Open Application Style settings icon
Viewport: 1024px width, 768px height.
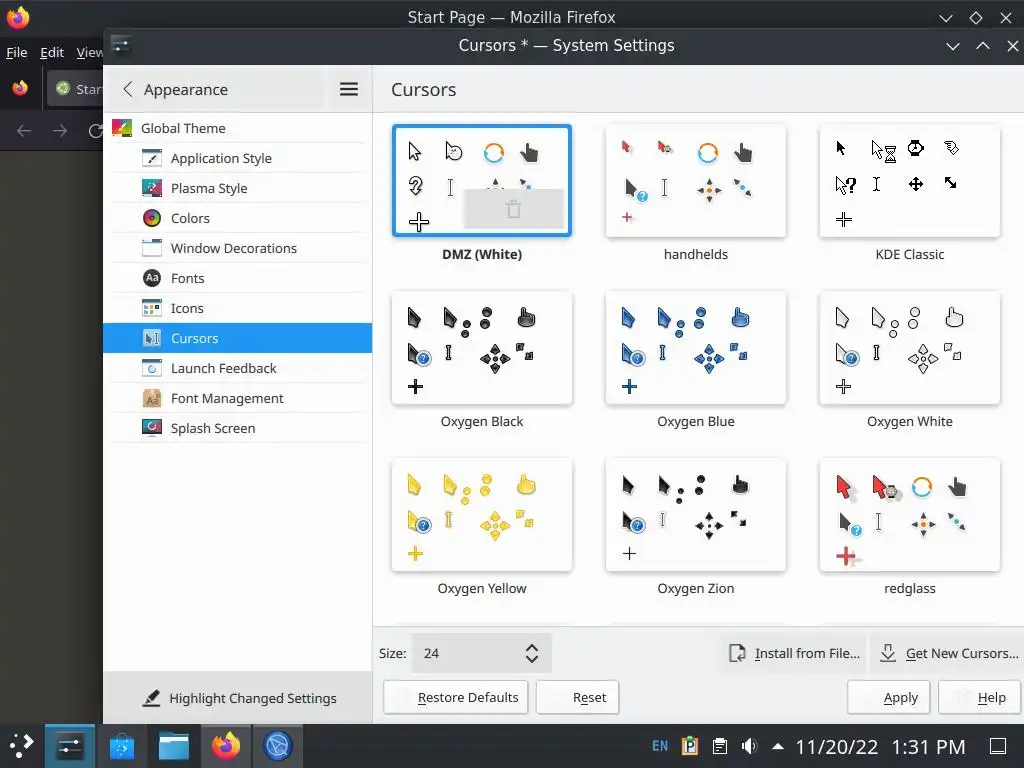coord(152,158)
